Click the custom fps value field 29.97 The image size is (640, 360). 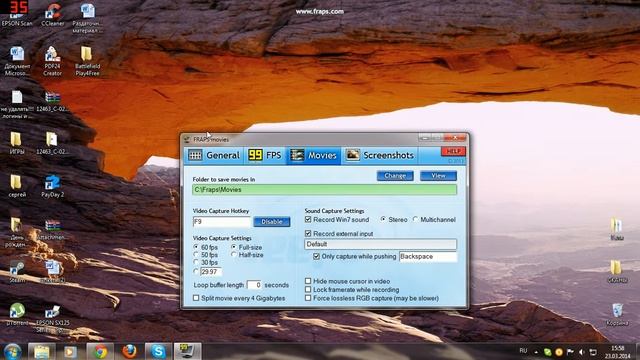pos(211,271)
